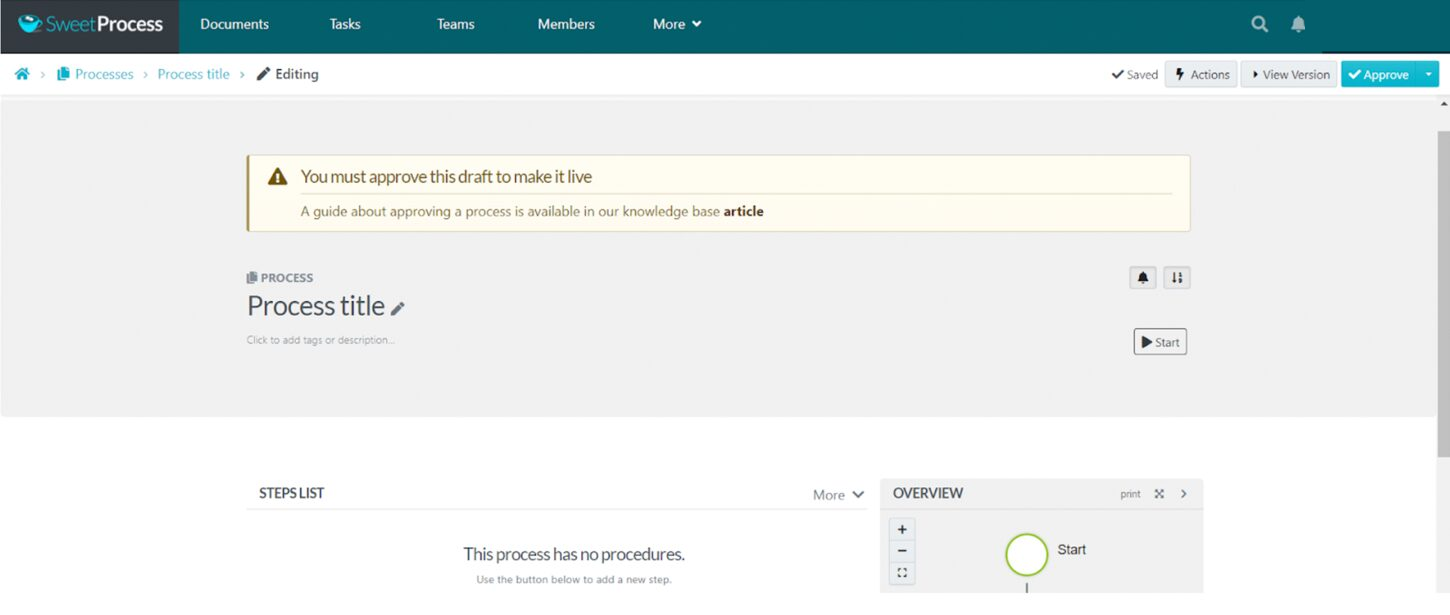The height and width of the screenshot is (615, 1450).
Task: Open the Actions button menu
Action: [x=1201, y=74]
